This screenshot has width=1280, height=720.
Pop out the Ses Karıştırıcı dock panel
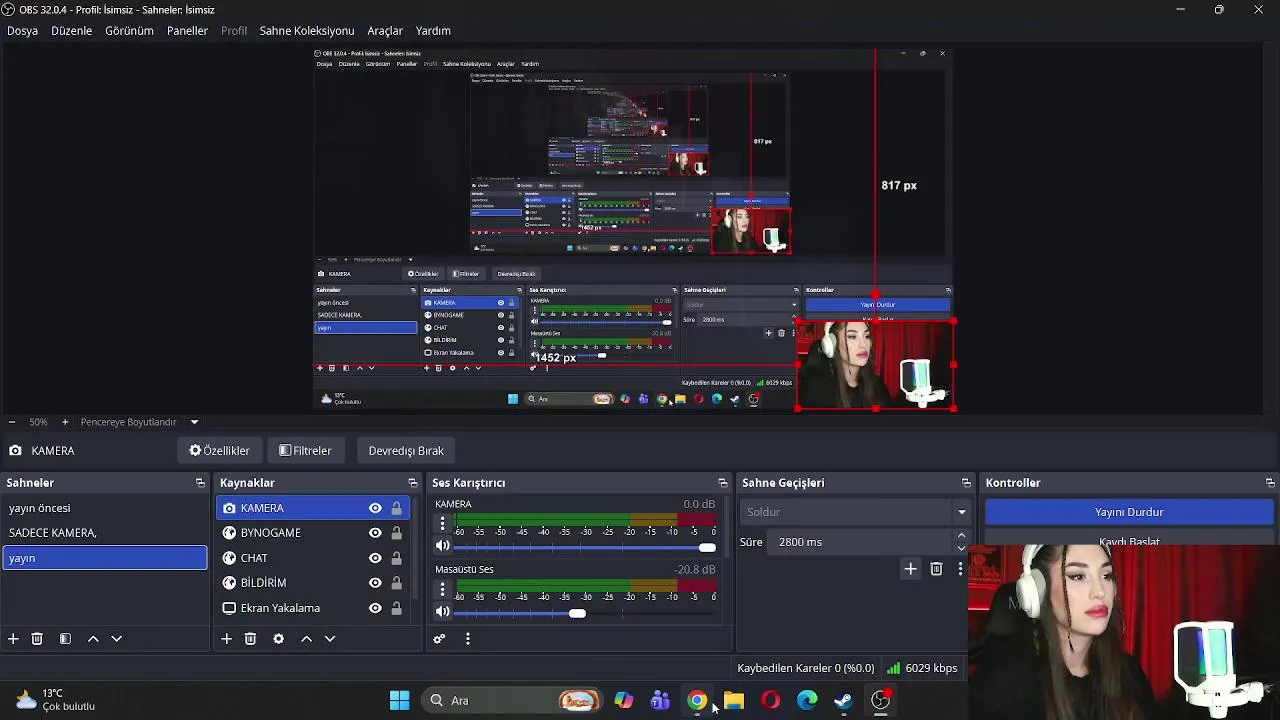pos(722,483)
